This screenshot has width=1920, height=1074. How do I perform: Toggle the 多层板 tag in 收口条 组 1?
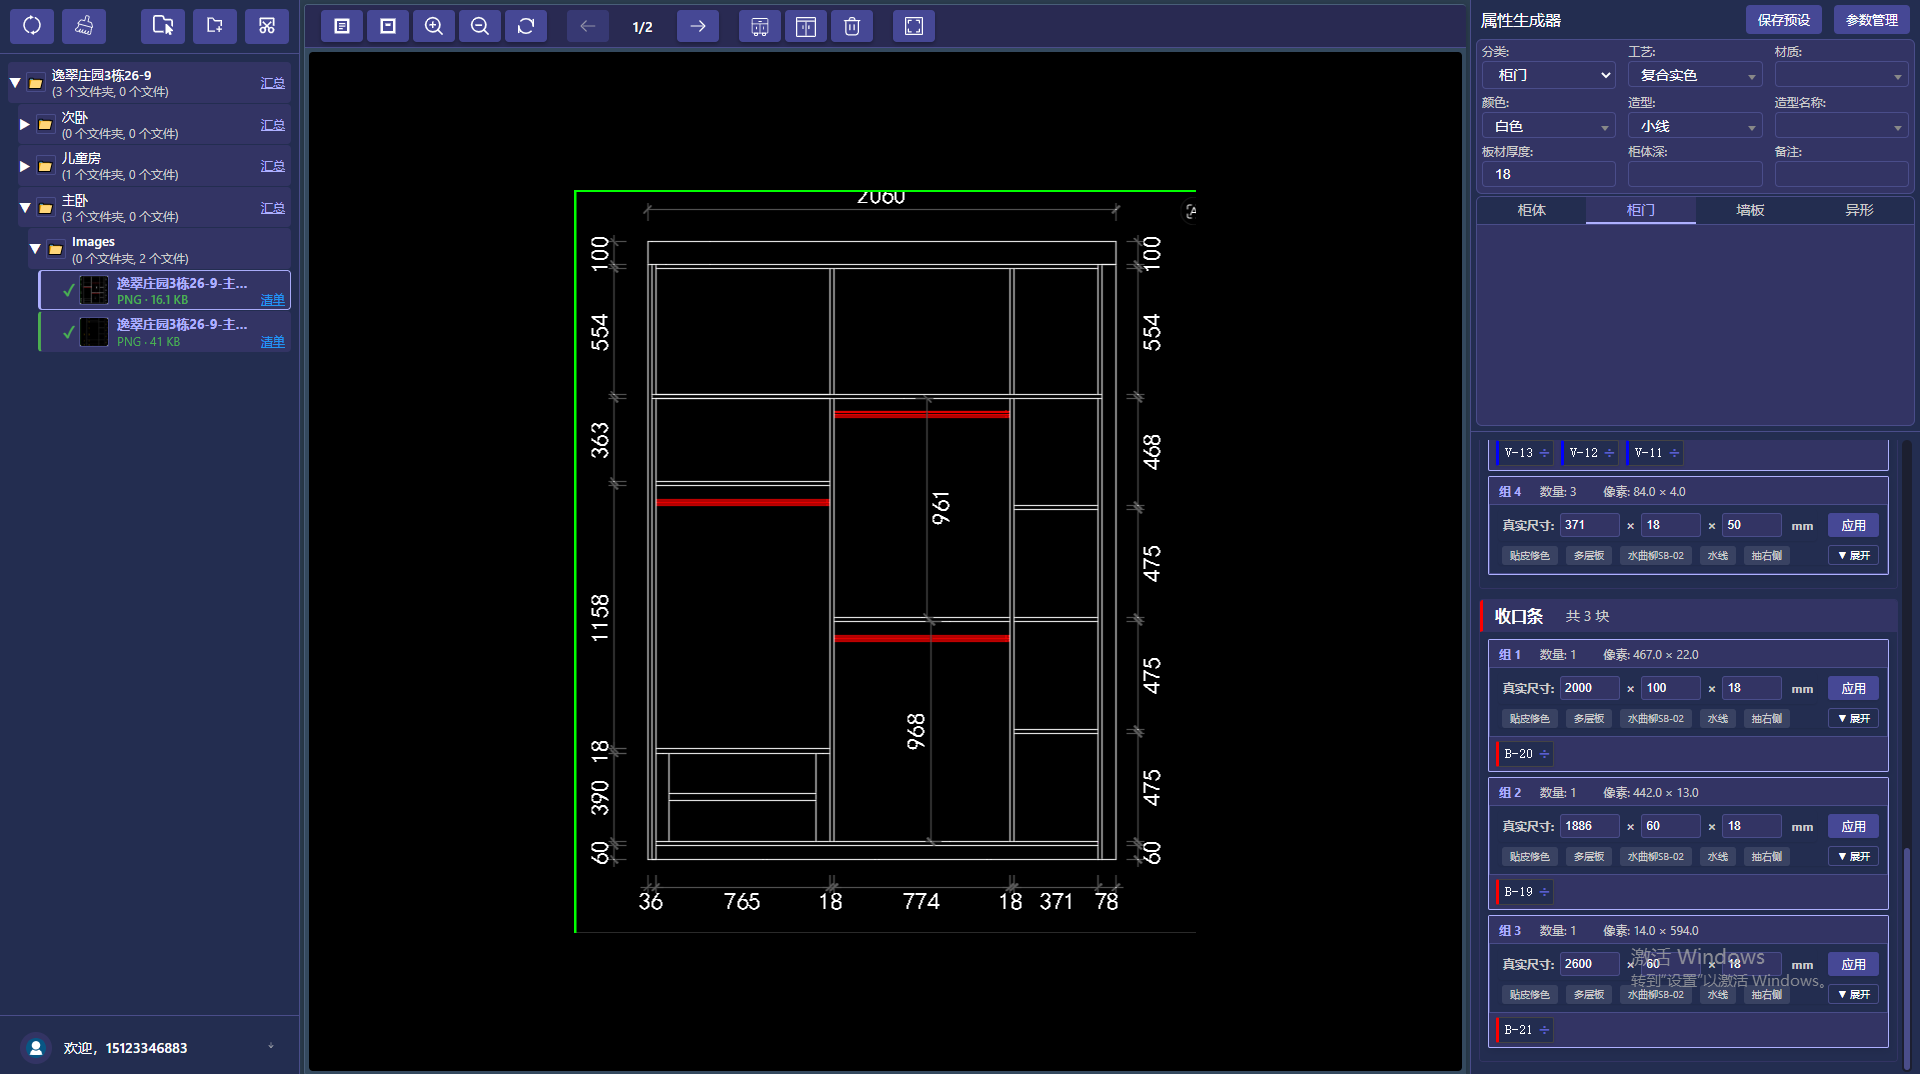(1588, 718)
